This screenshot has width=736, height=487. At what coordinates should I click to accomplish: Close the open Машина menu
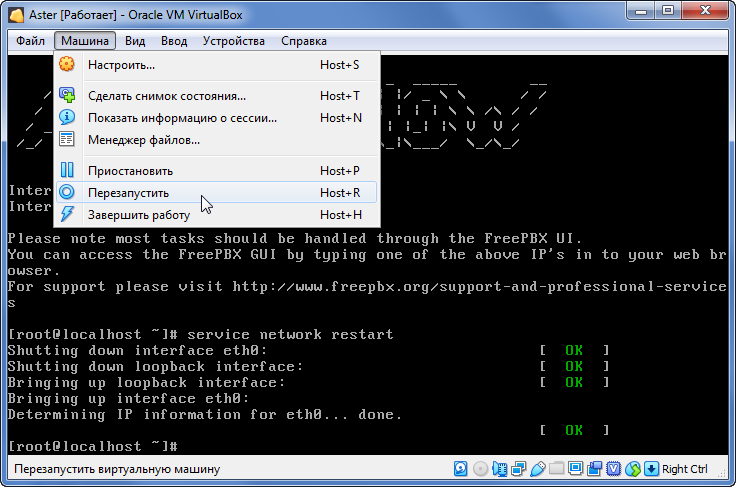(x=85, y=41)
